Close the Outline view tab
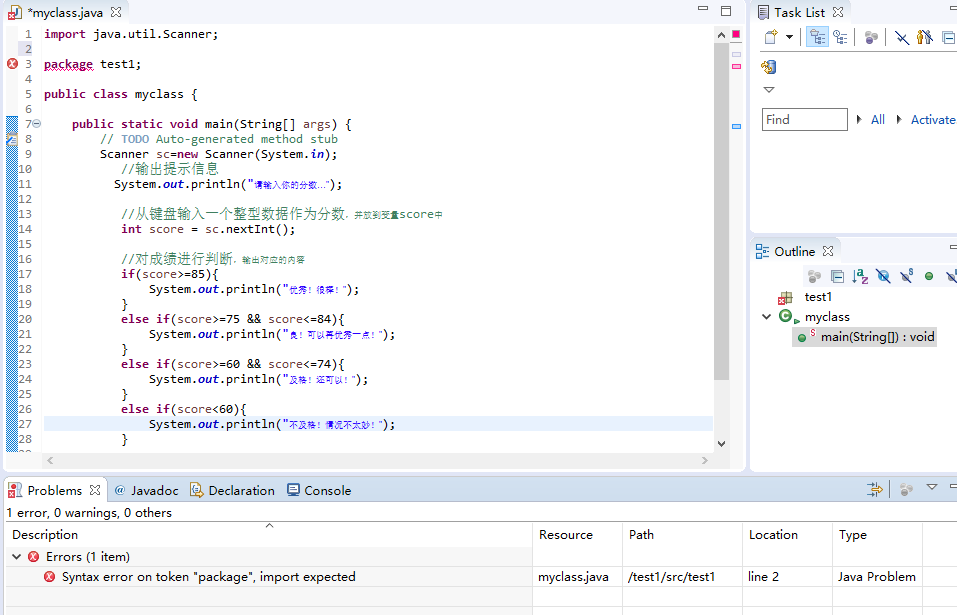The height and width of the screenshot is (615, 957). coord(828,251)
